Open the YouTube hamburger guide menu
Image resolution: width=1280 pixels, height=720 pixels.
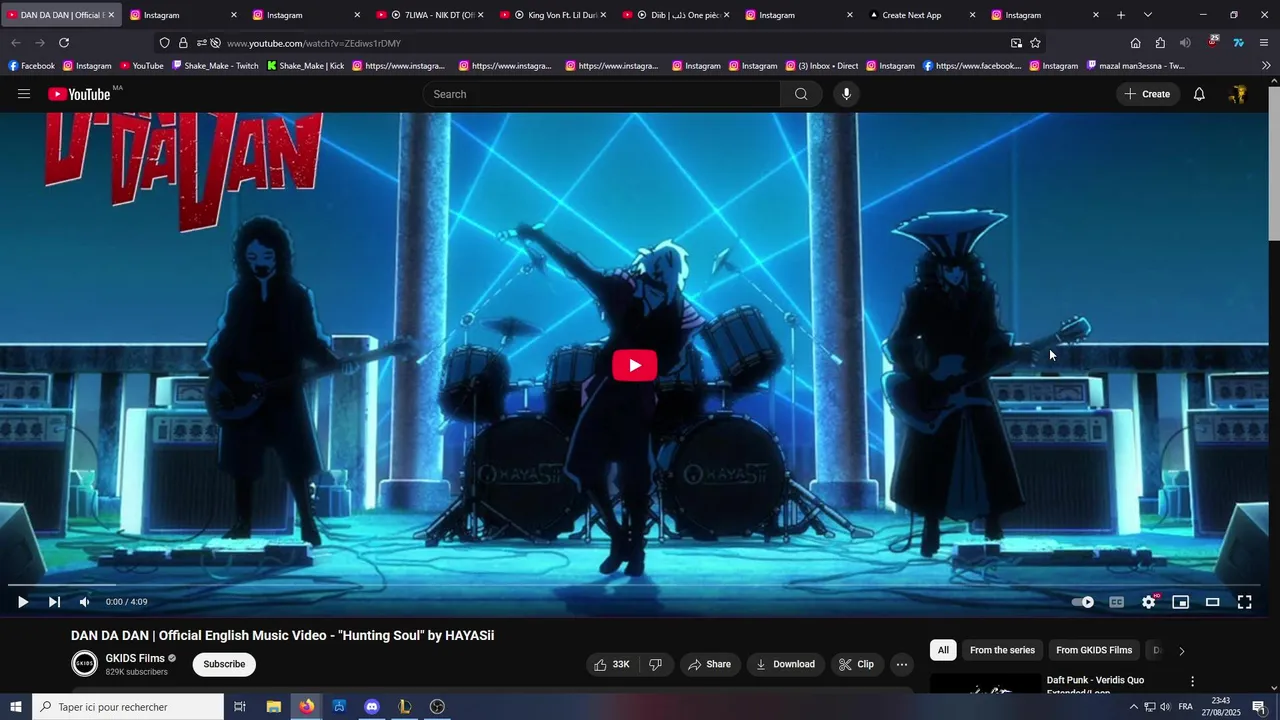coord(24,94)
